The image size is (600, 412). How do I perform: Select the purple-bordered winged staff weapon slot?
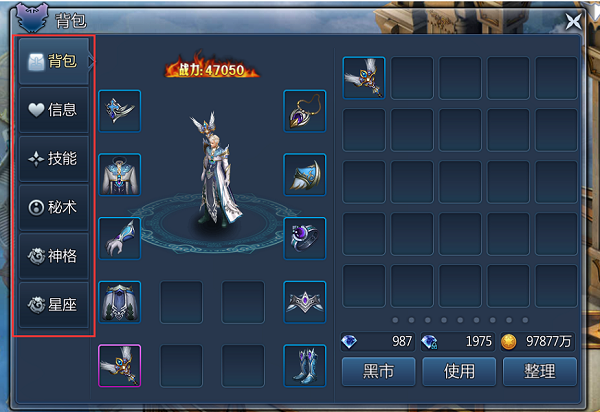(120, 366)
